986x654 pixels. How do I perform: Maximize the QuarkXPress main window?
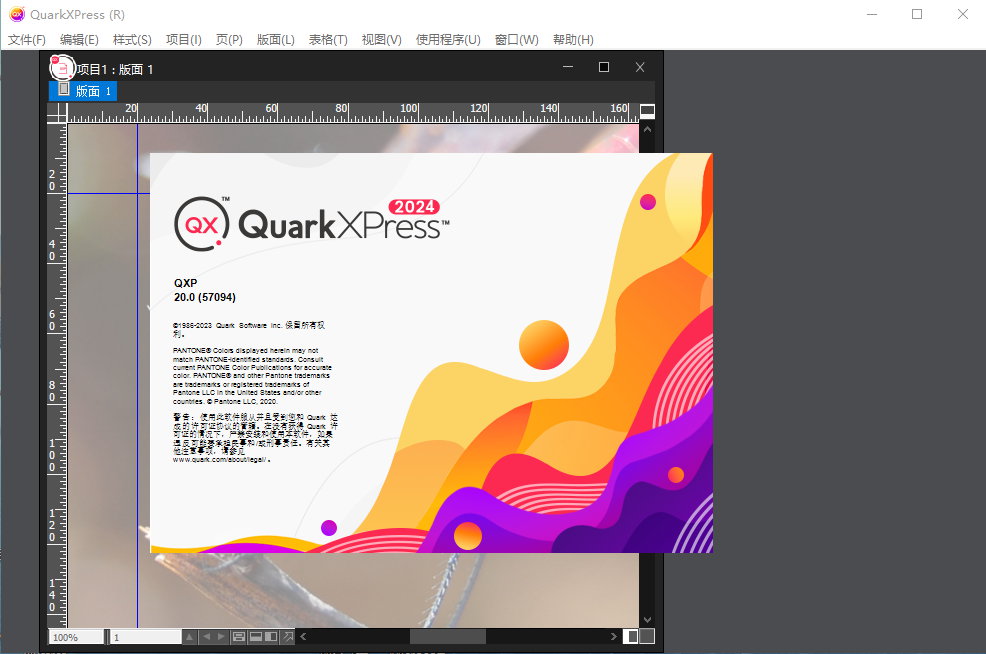(917, 14)
